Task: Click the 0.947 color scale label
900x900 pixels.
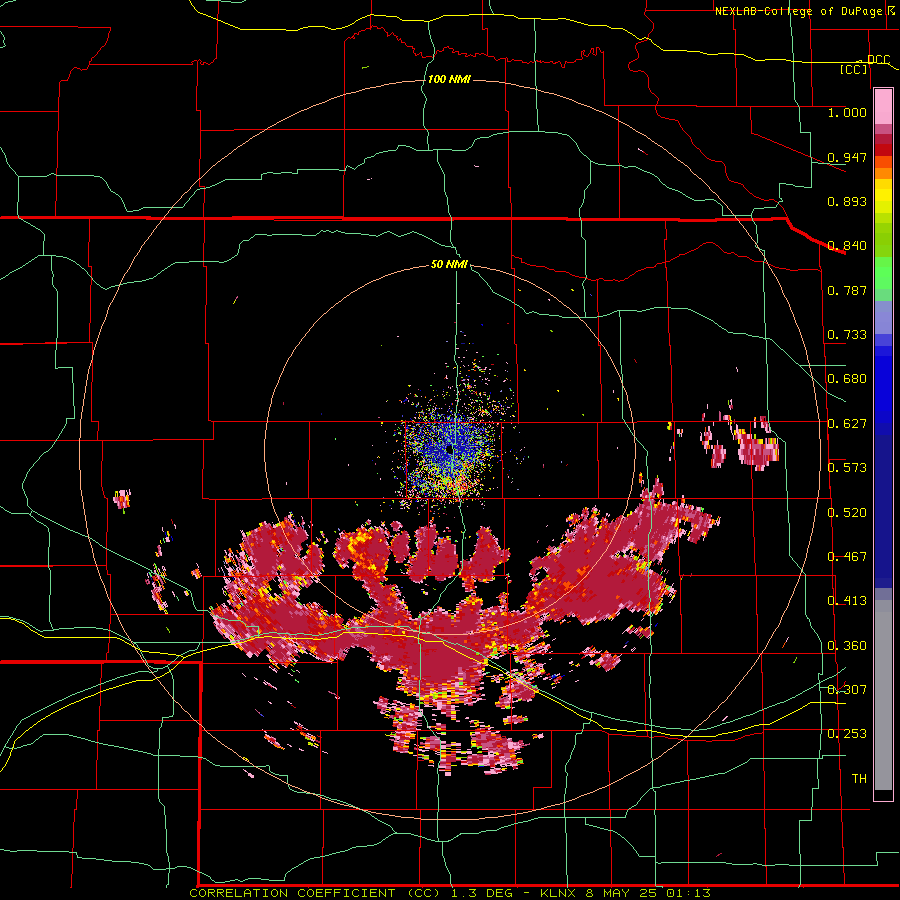Action: pyautogui.click(x=847, y=157)
